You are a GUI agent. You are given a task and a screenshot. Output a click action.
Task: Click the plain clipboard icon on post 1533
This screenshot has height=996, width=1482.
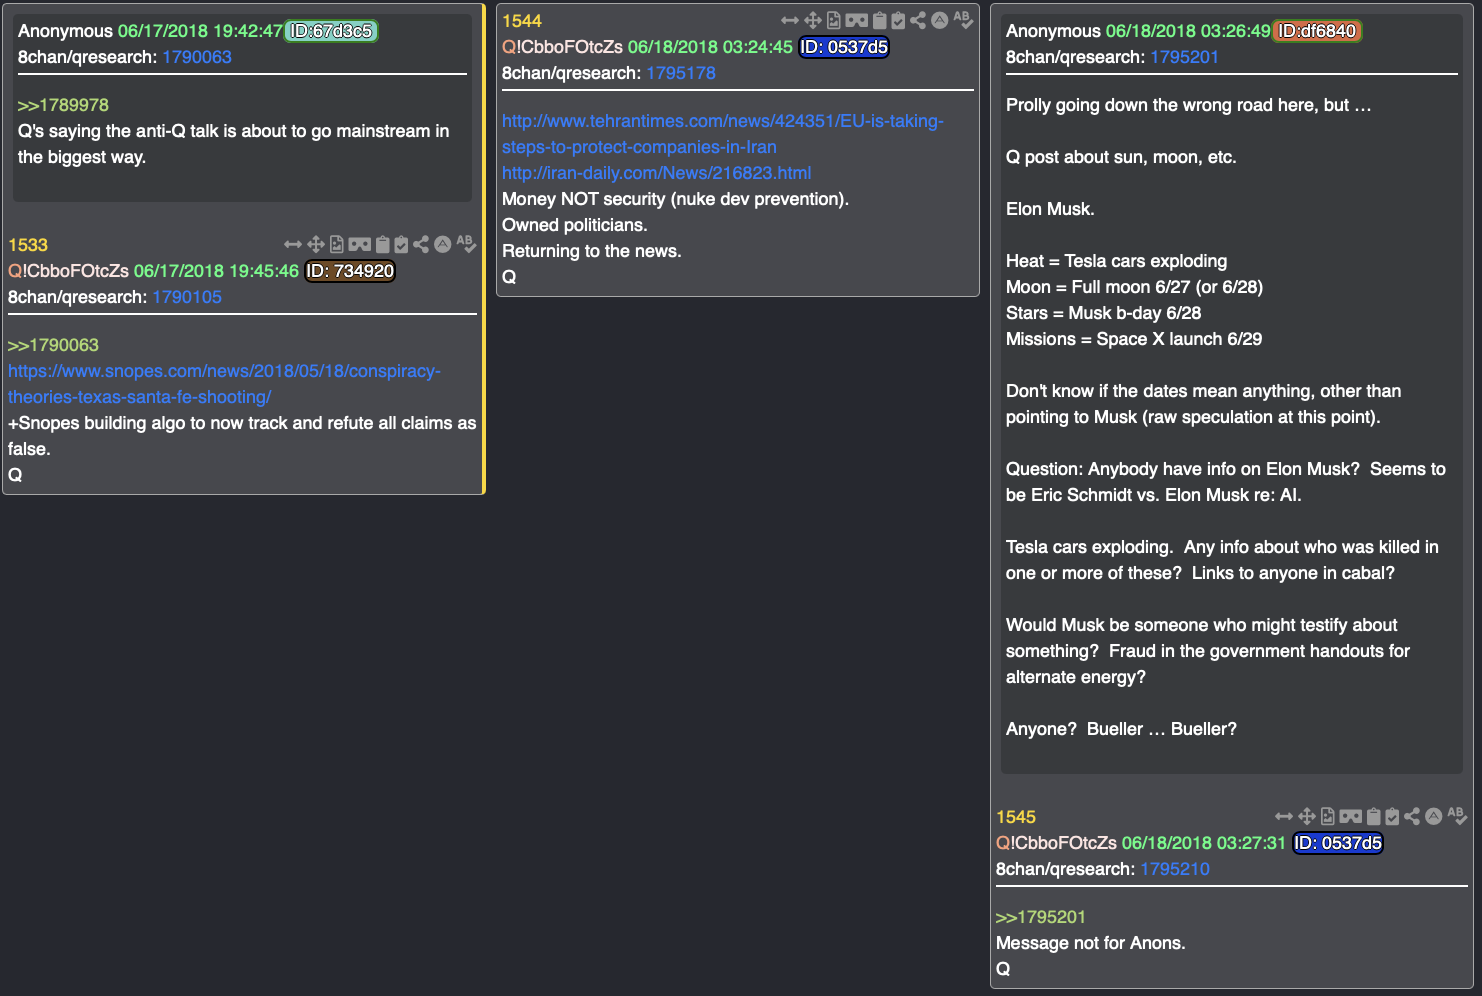pyautogui.click(x=382, y=244)
